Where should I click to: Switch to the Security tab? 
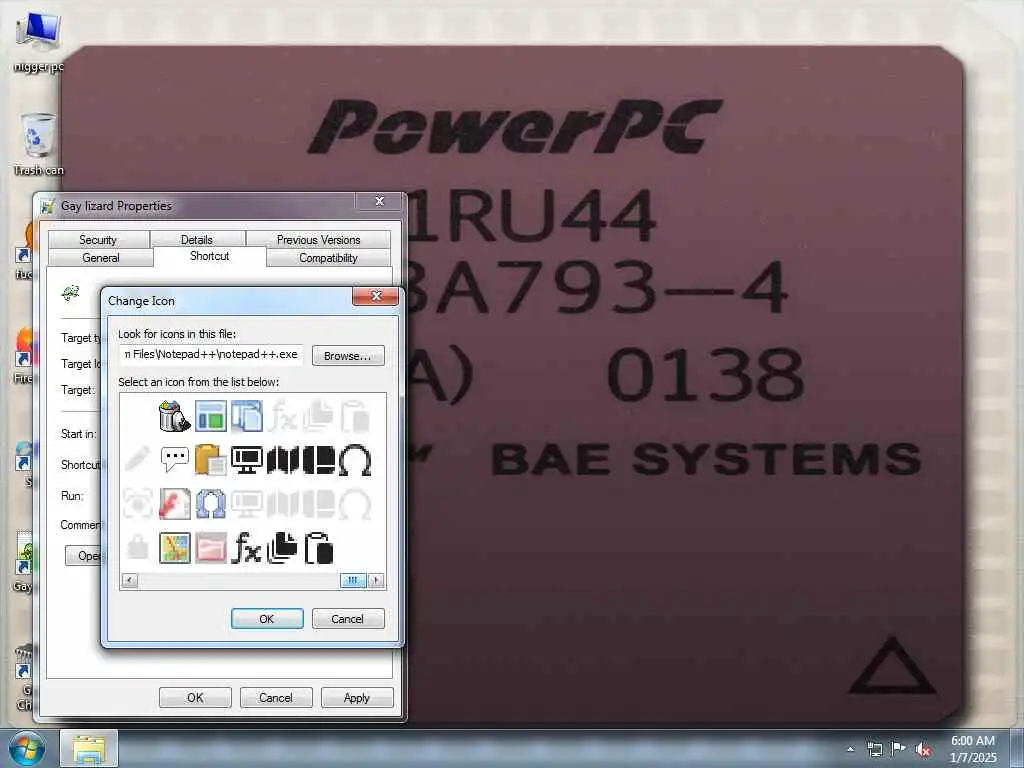pos(98,240)
